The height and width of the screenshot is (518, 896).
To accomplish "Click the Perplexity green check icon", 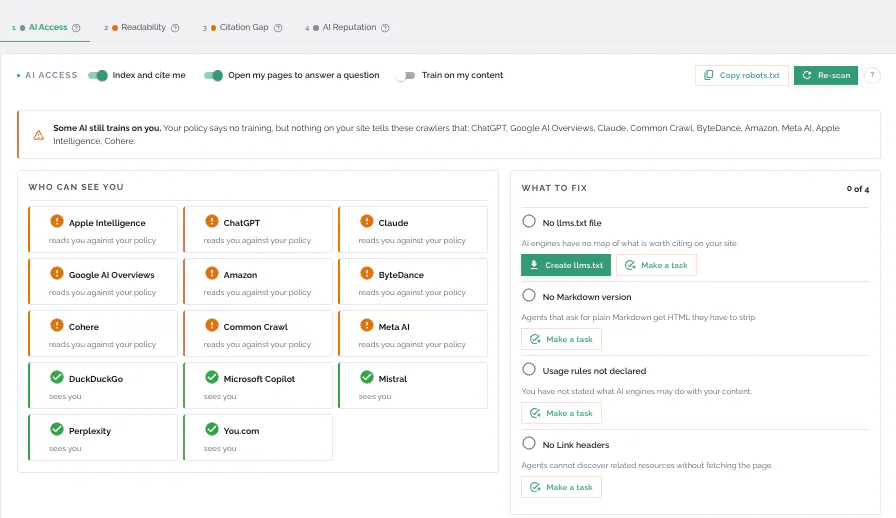I will tap(57, 429).
